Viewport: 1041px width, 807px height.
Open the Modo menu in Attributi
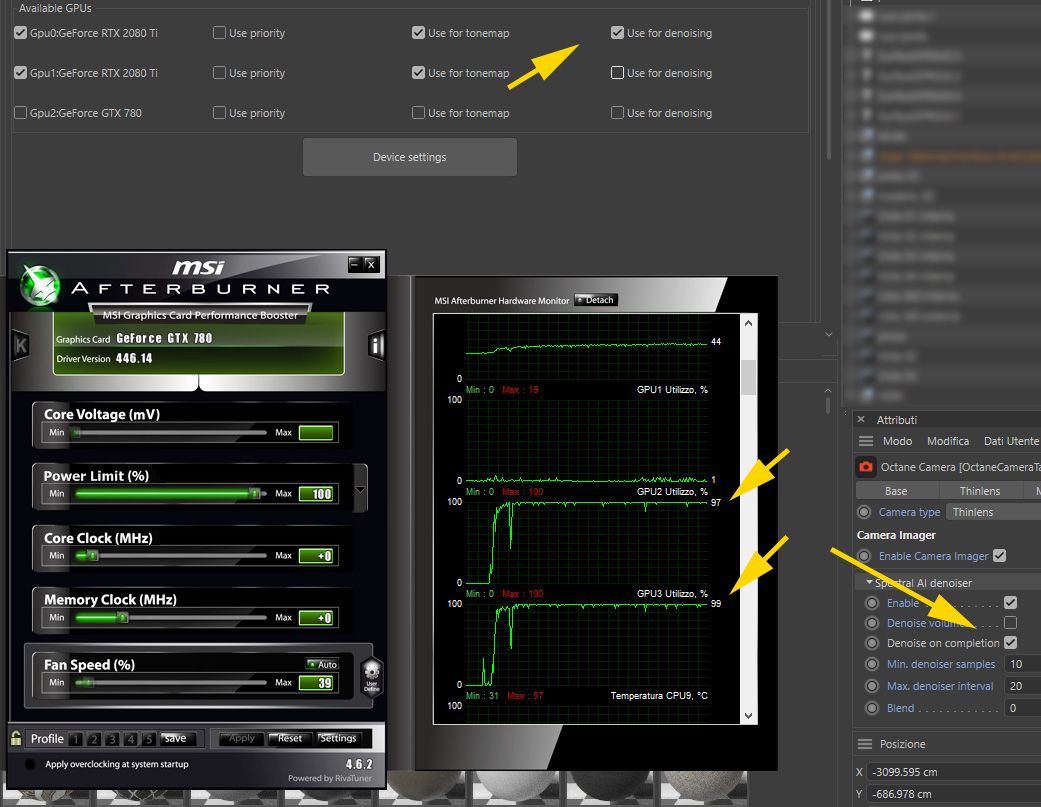point(898,441)
